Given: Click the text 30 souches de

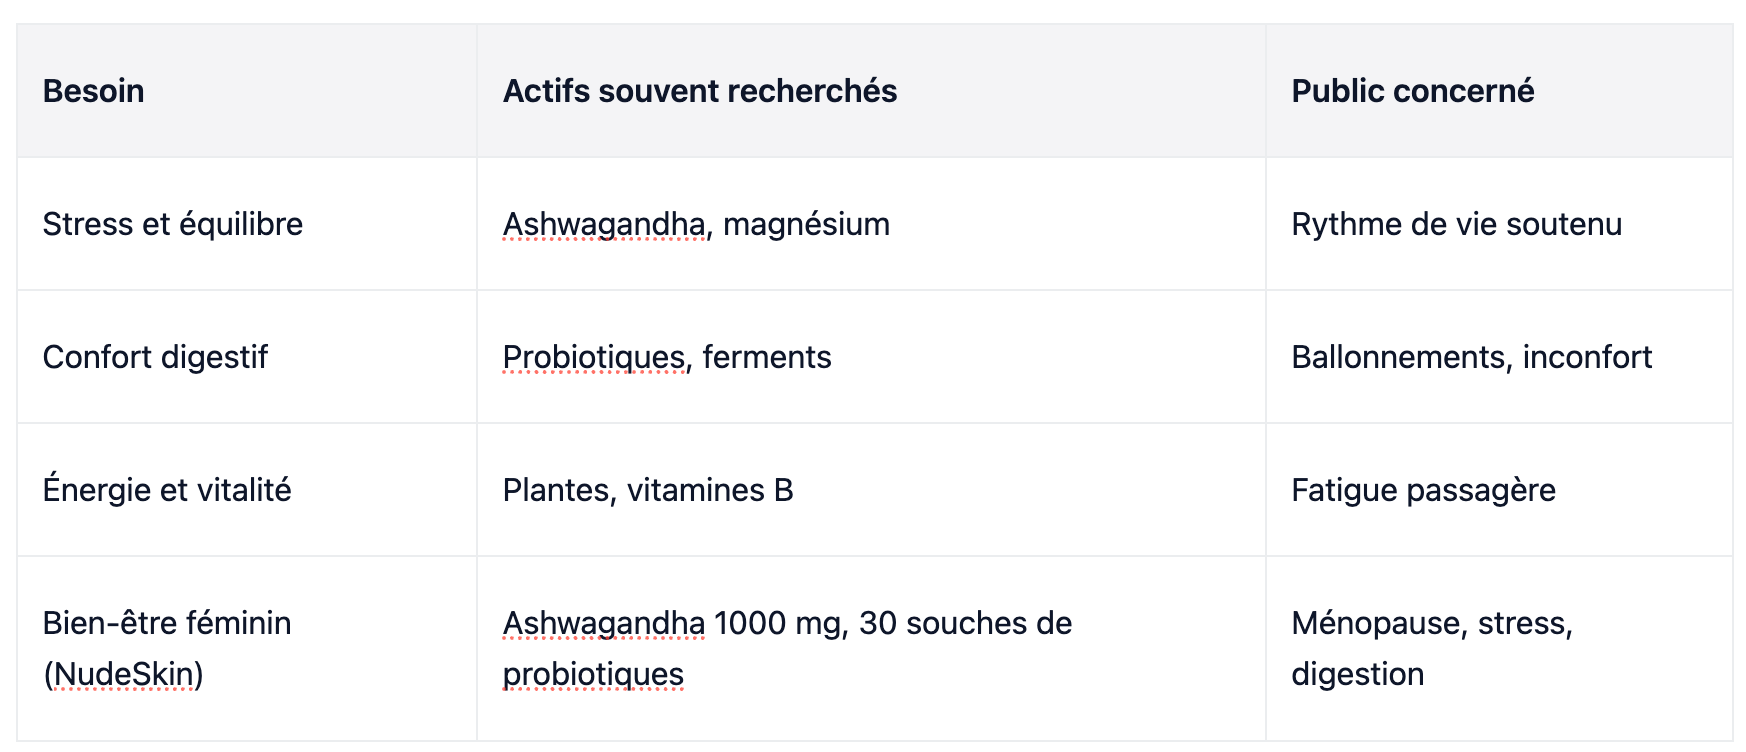Looking at the screenshot, I should point(965,623).
